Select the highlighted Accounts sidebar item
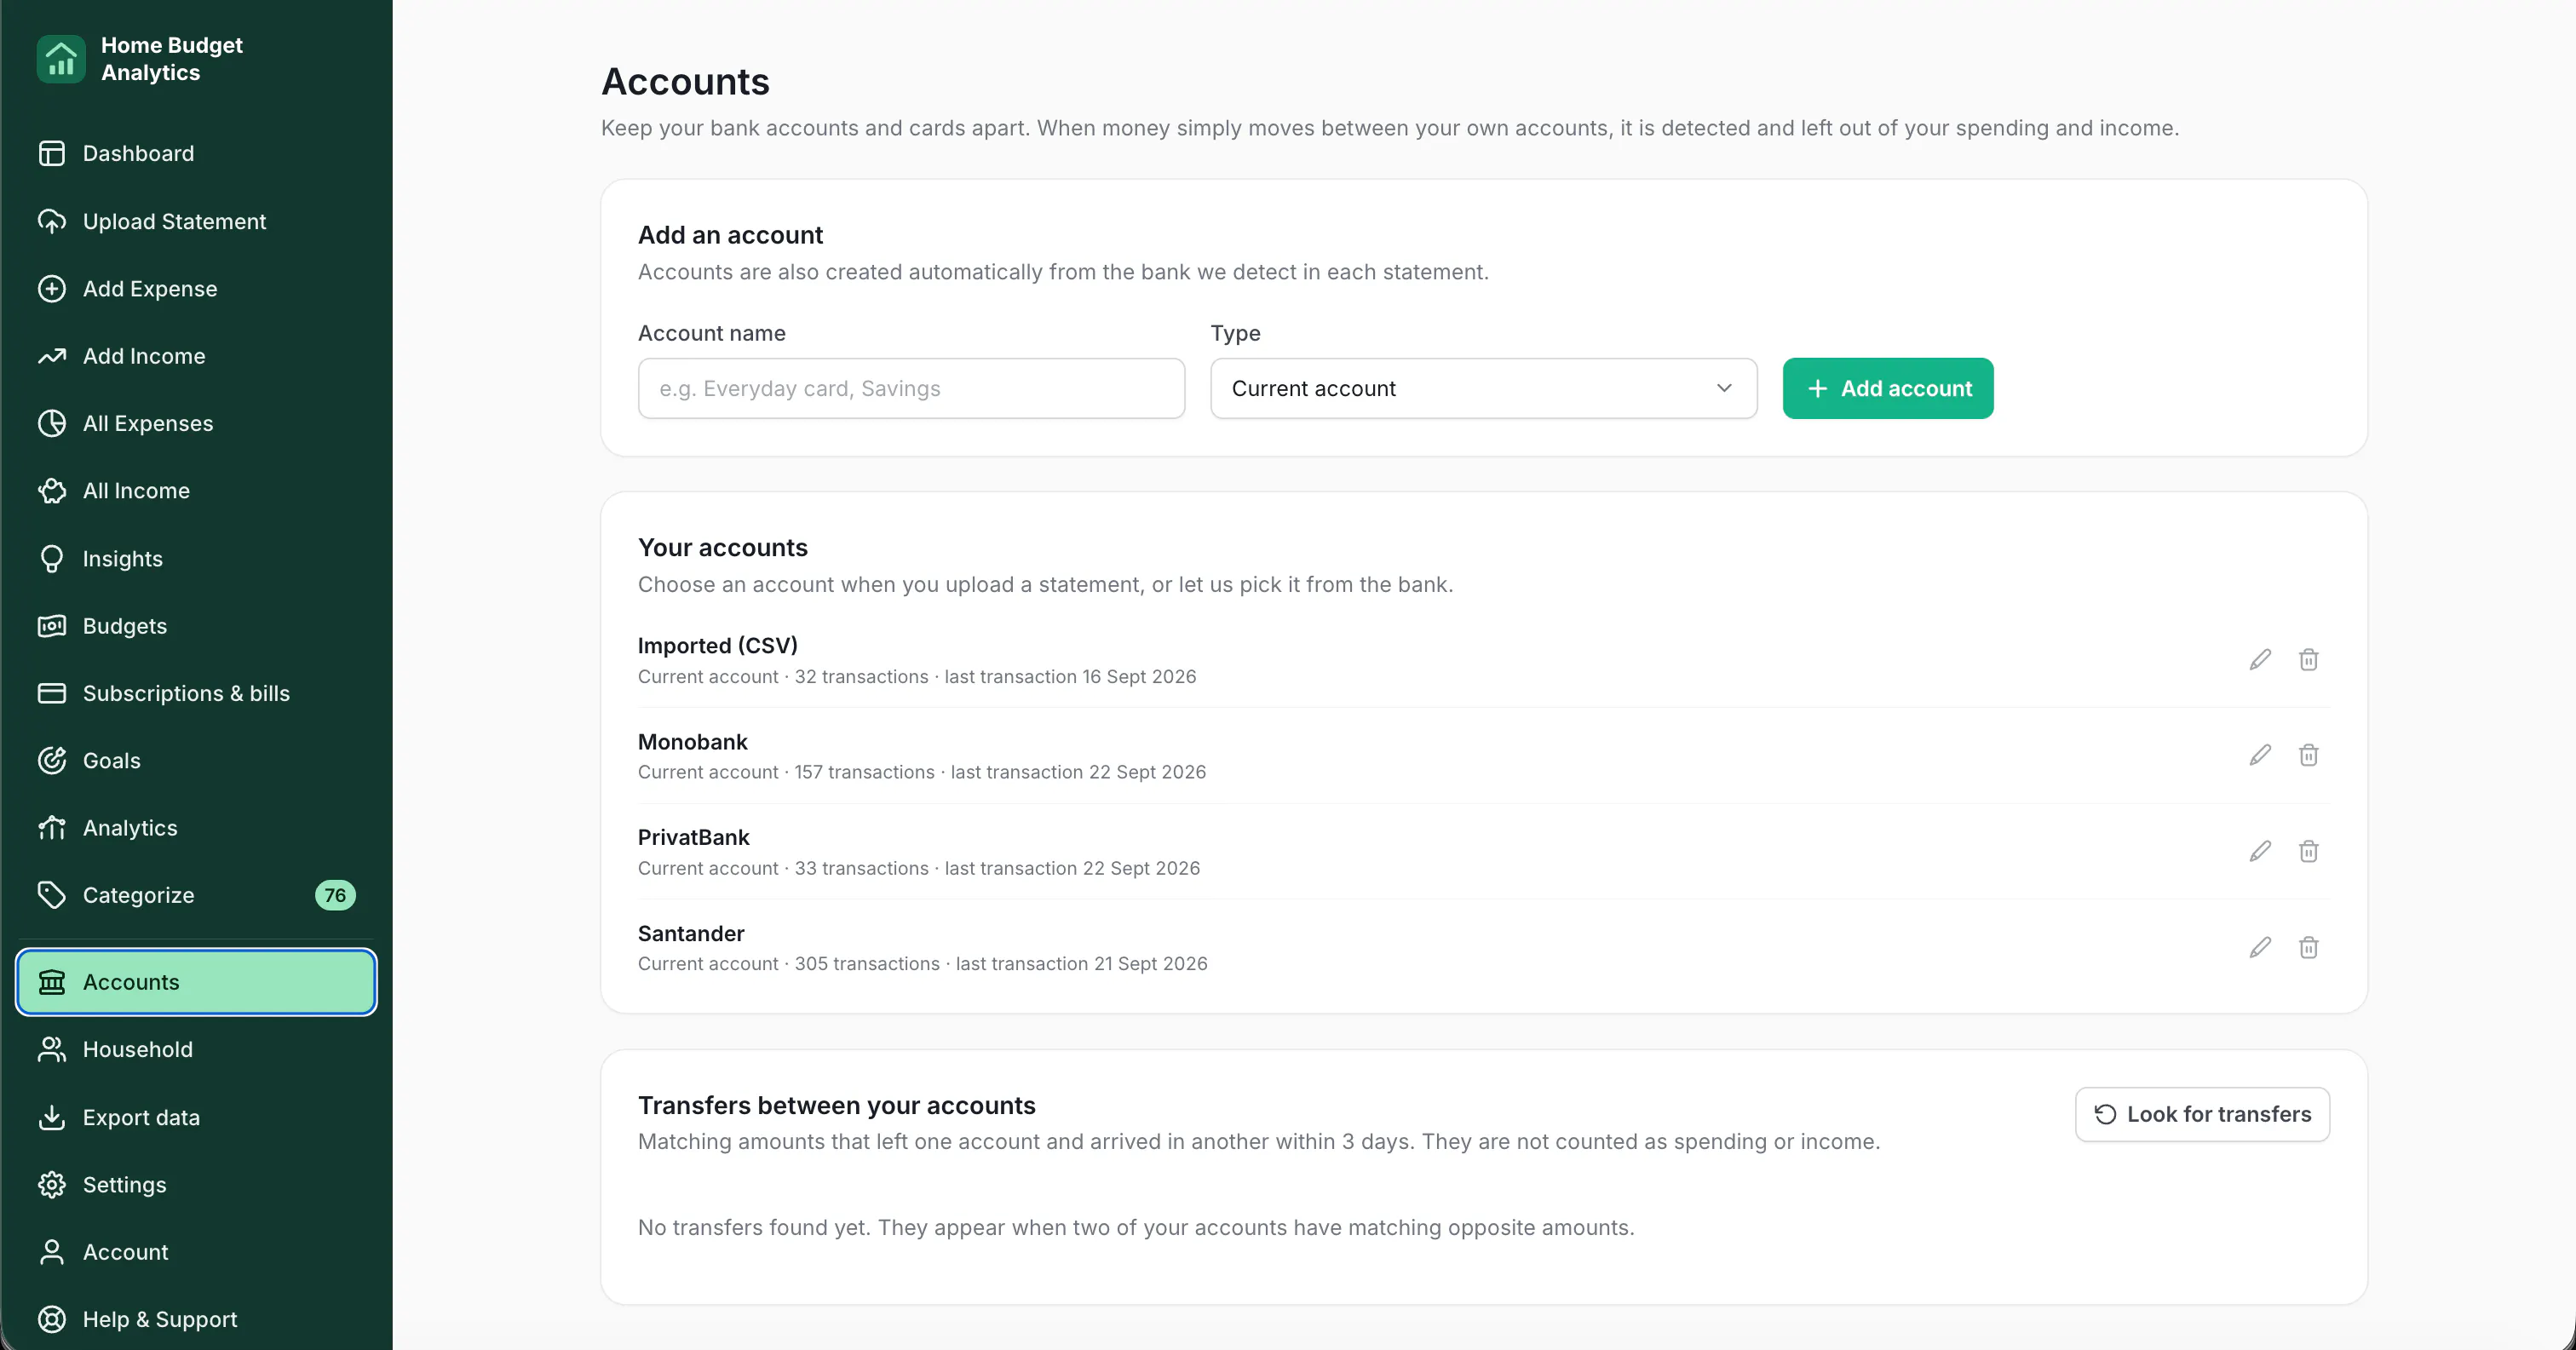The height and width of the screenshot is (1350, 2576). click(x=196, y=982)
